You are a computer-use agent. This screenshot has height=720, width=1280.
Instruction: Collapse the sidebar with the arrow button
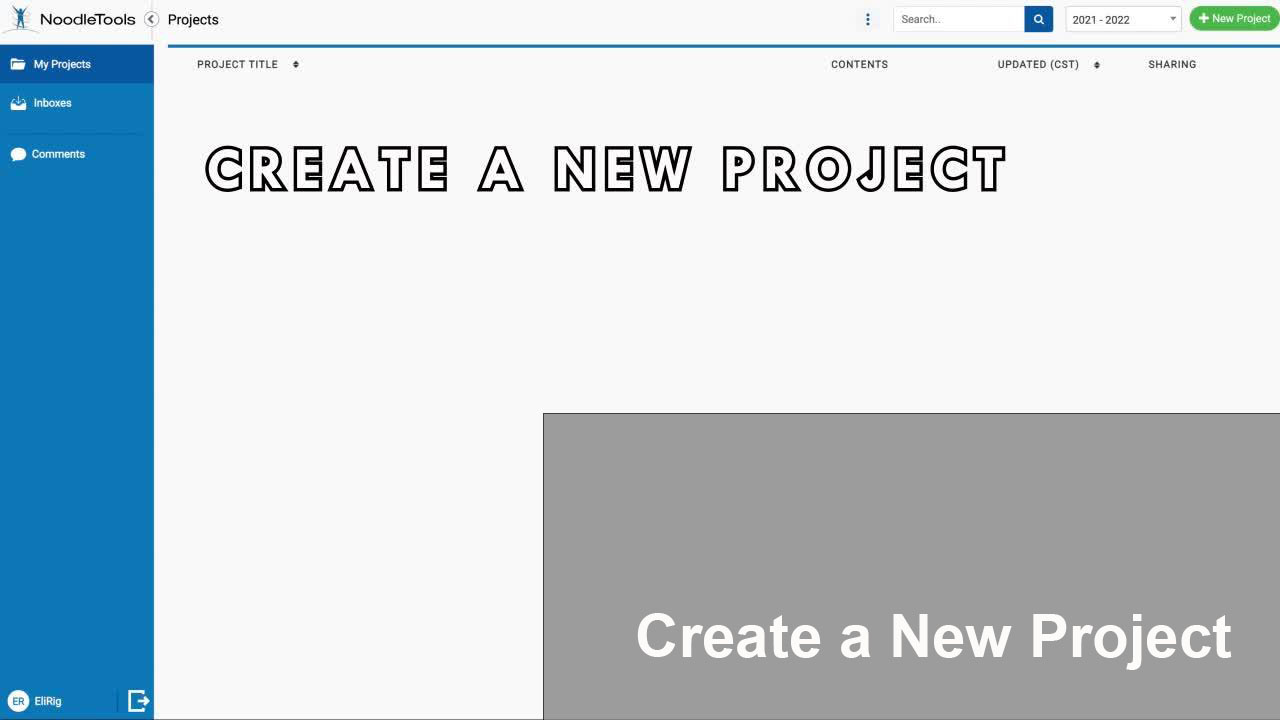(x=151, y=19)
